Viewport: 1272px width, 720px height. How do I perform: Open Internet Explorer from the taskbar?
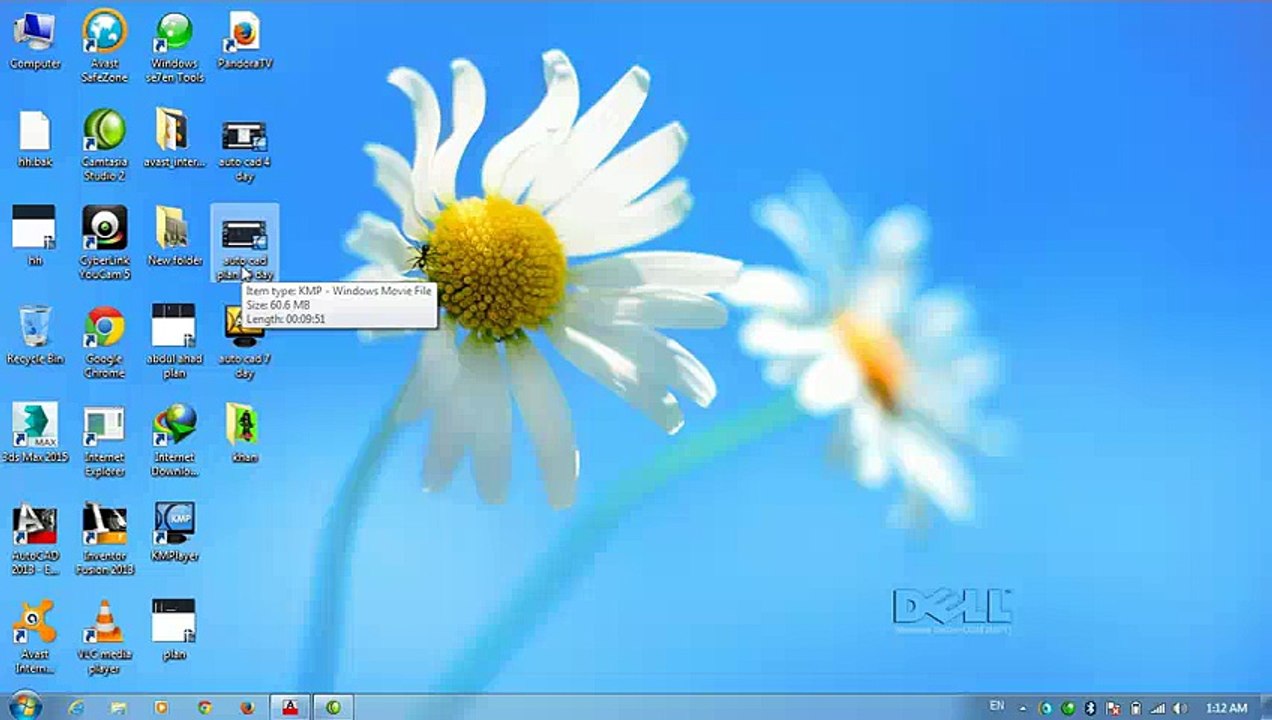tap(76, 707)
